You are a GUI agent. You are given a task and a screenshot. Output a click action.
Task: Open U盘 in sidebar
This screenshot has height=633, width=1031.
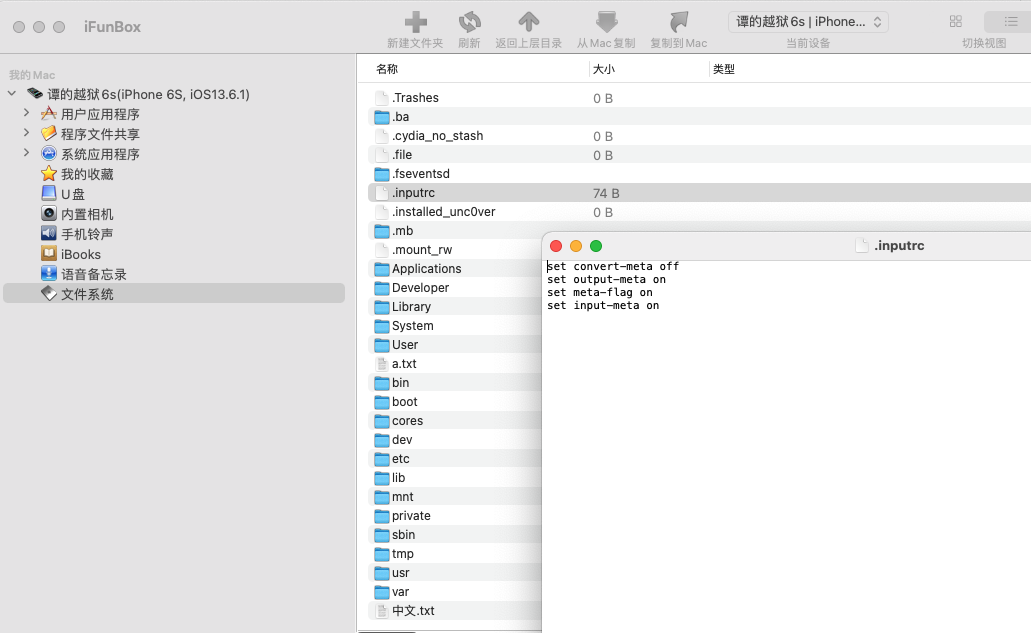coord(73,195)
